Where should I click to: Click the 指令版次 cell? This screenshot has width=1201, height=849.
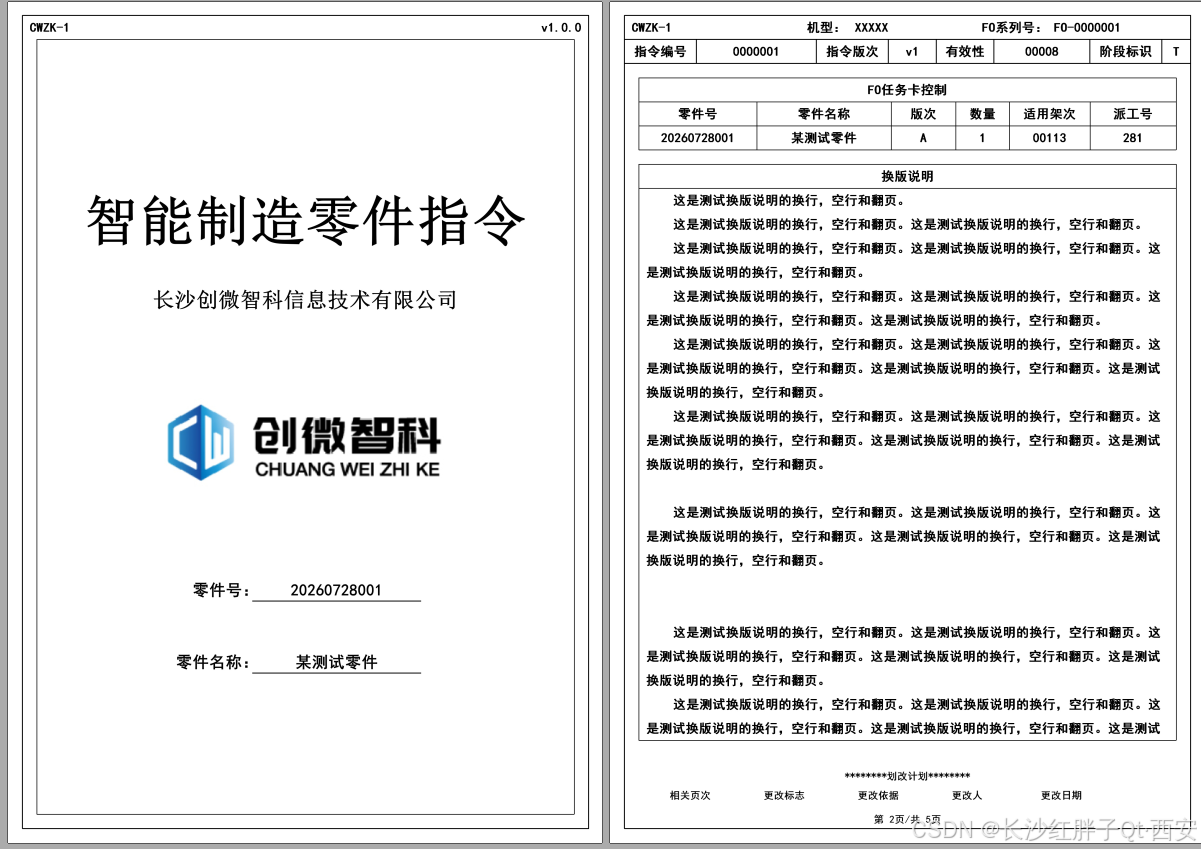pos(852,52)
